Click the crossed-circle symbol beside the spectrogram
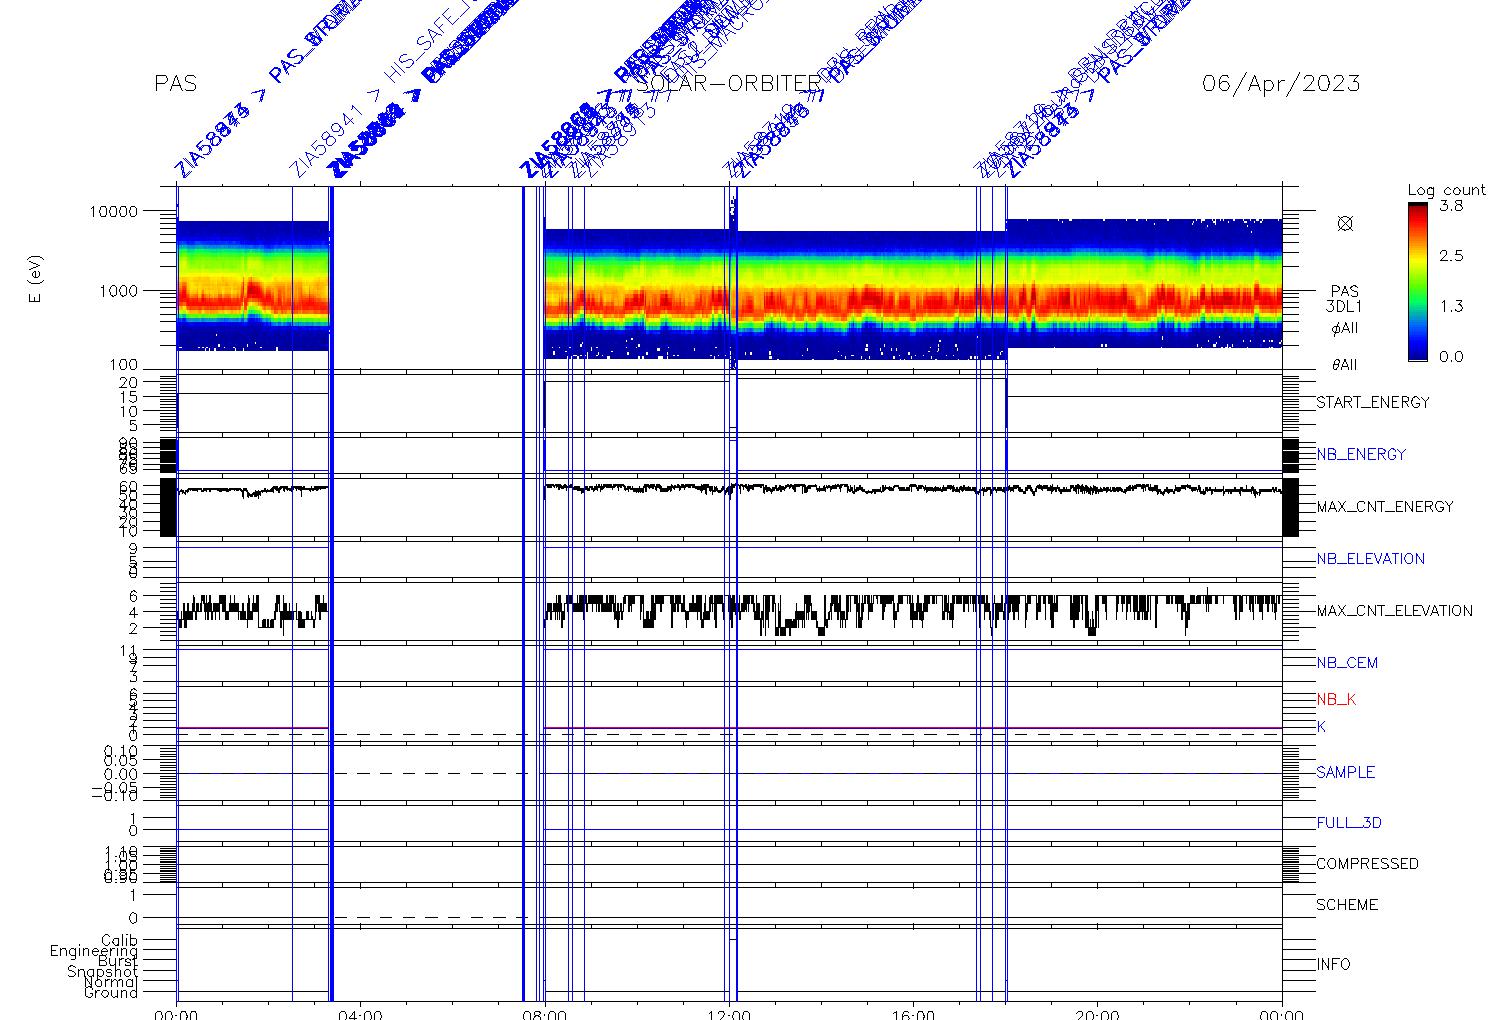 pos(1345,224)
